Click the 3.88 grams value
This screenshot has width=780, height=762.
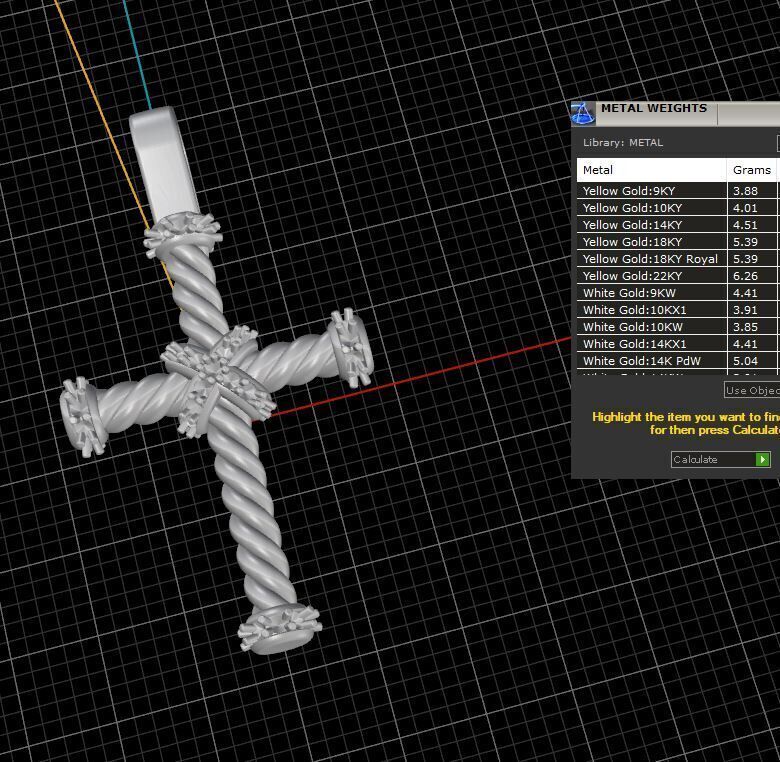(x=745, y=191)
